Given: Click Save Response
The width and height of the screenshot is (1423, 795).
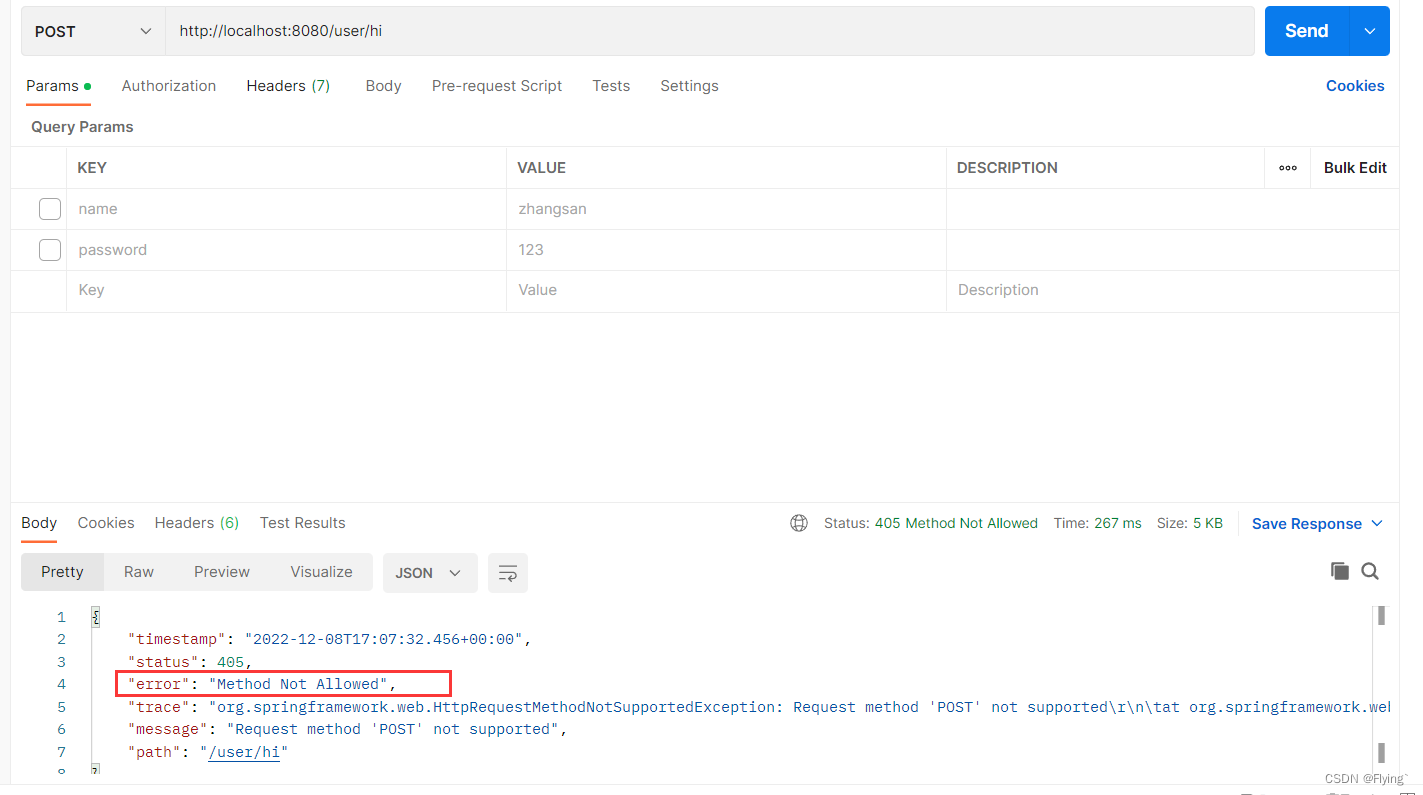Looking at the screenshot, I should 1306,524.
